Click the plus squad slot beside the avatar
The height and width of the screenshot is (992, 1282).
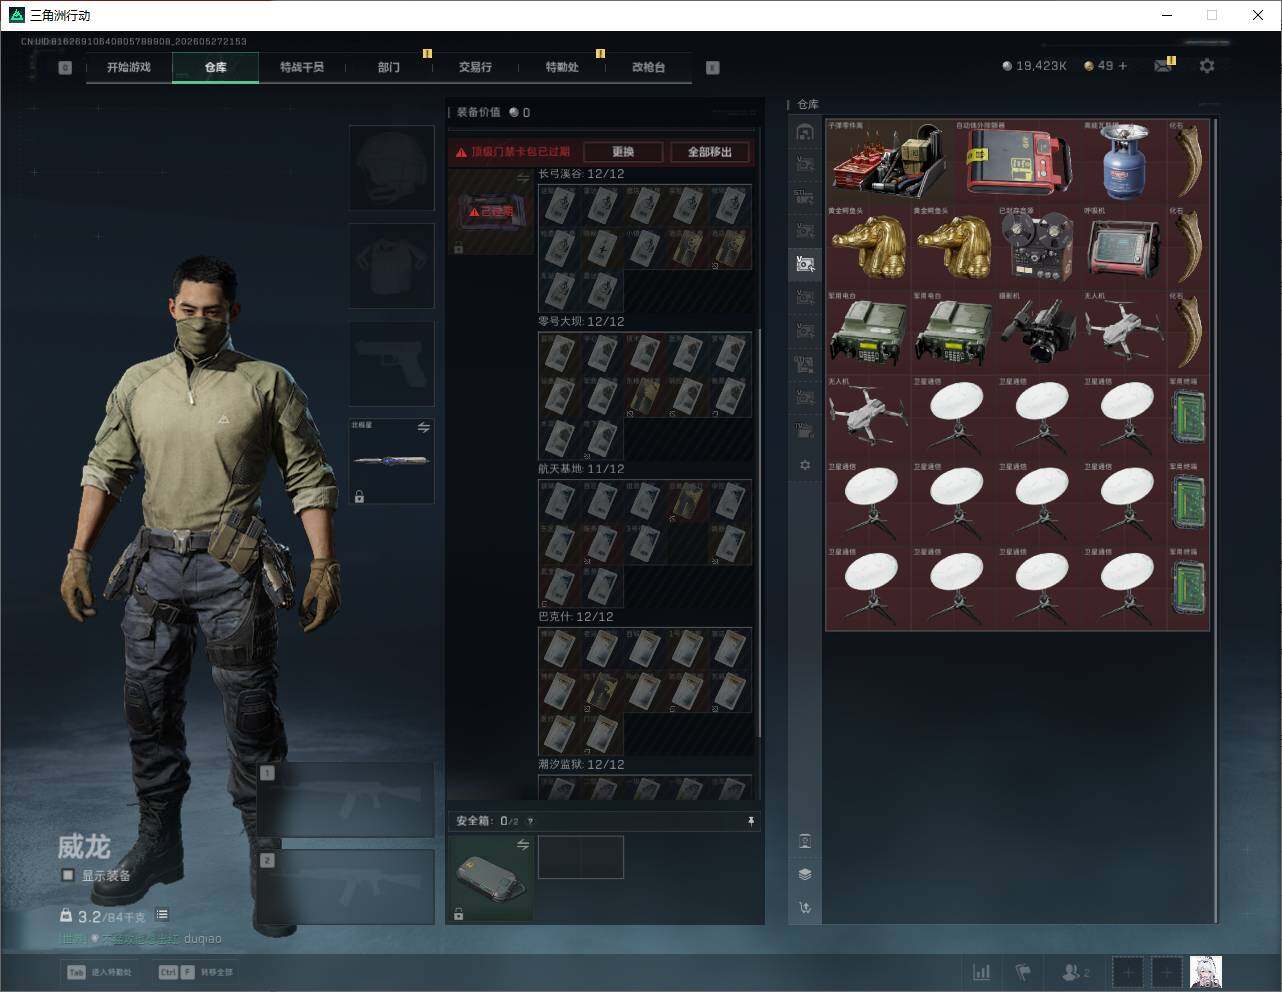point(1166,972)
